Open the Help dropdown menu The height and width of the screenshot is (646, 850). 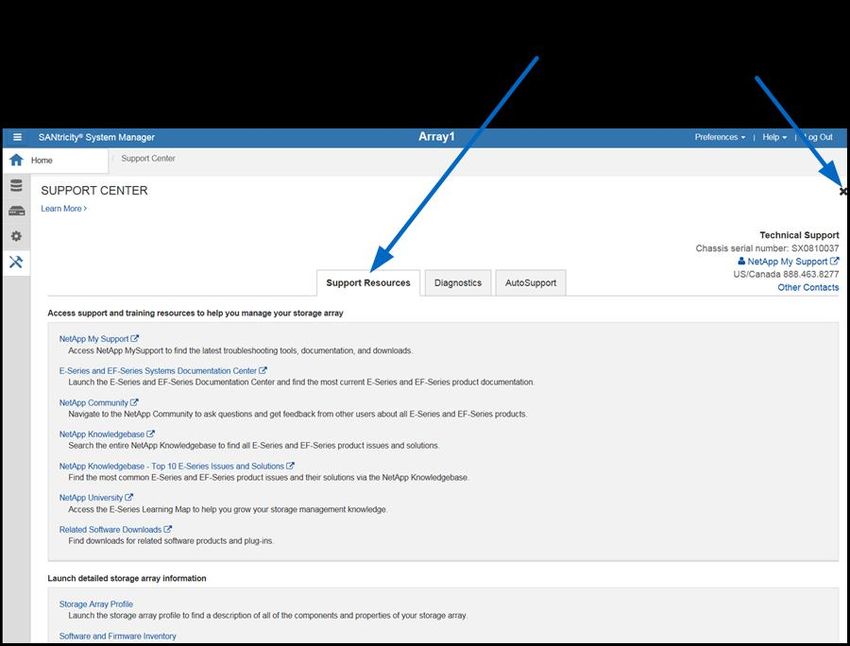(774, 137)
